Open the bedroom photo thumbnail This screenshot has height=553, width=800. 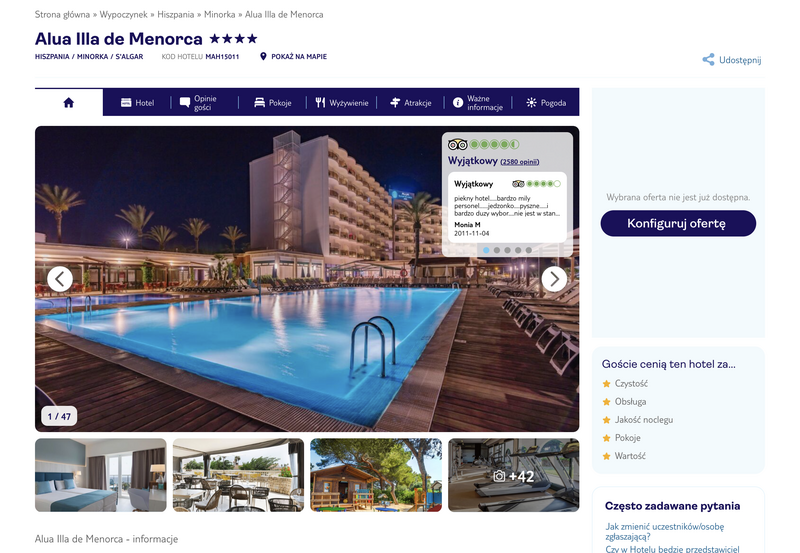tap(101, 475)
